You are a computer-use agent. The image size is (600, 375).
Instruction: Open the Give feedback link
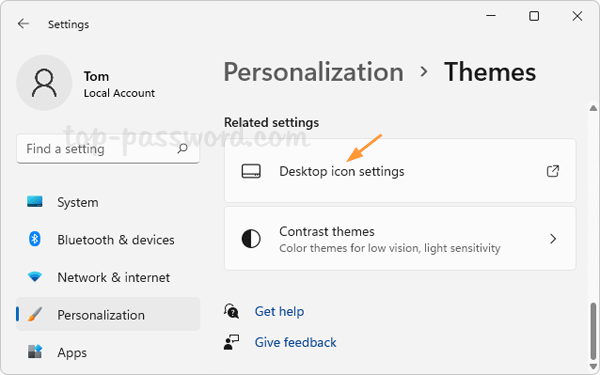coord(295,342)
